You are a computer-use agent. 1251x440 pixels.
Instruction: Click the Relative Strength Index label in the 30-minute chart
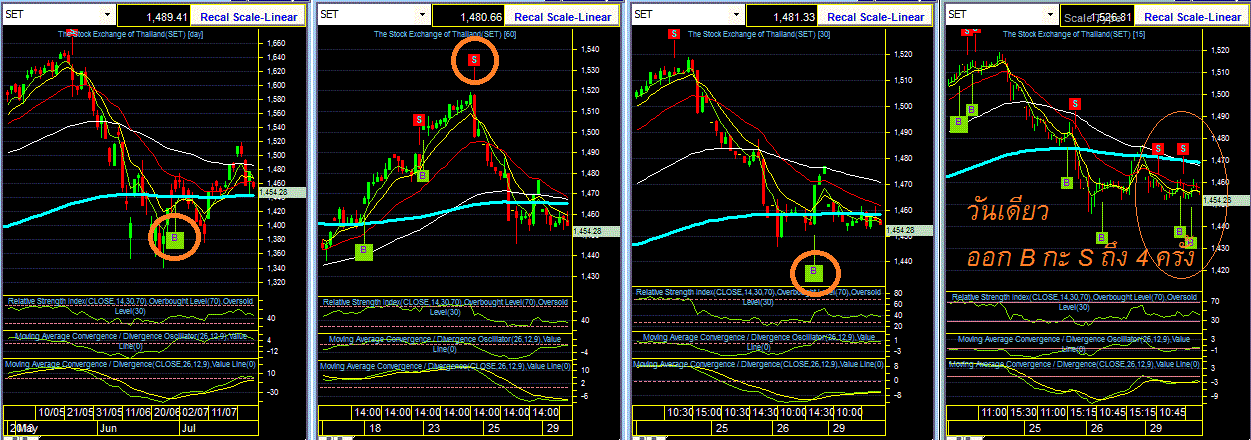757,296
